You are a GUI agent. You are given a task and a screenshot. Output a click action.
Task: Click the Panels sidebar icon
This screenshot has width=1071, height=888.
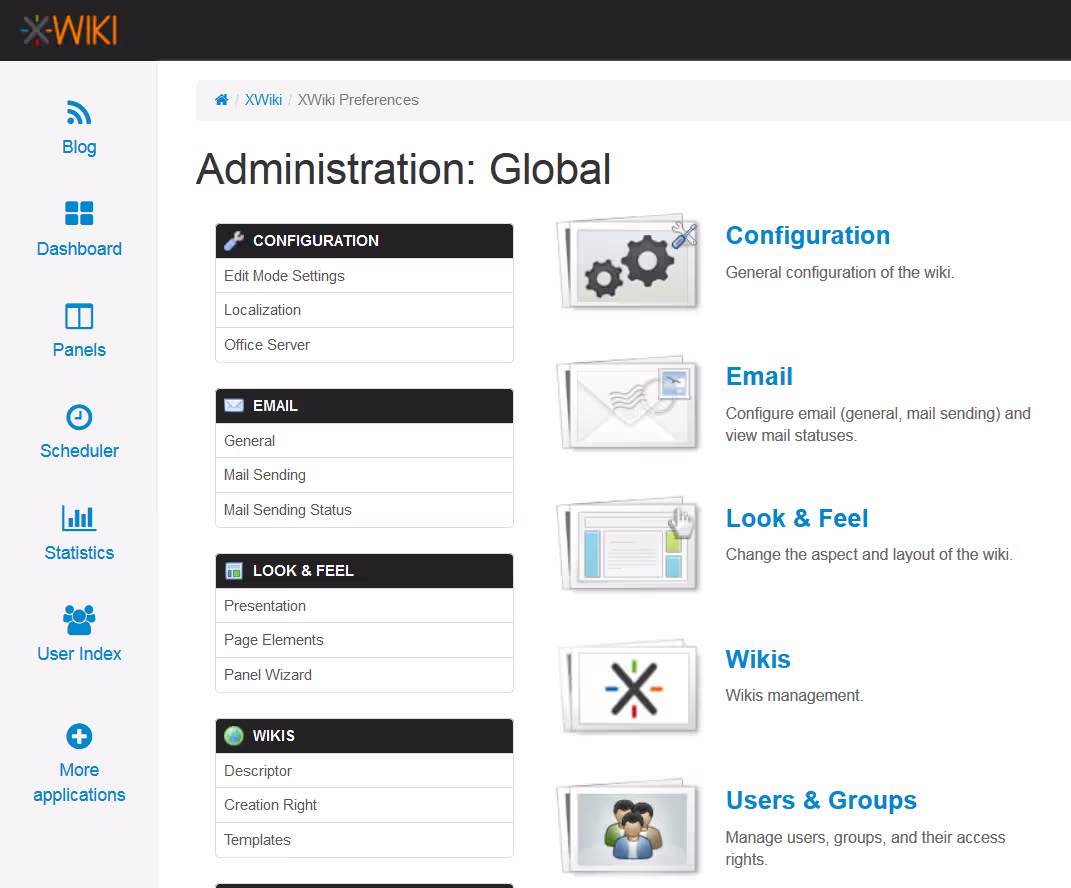tap(79, 316)
